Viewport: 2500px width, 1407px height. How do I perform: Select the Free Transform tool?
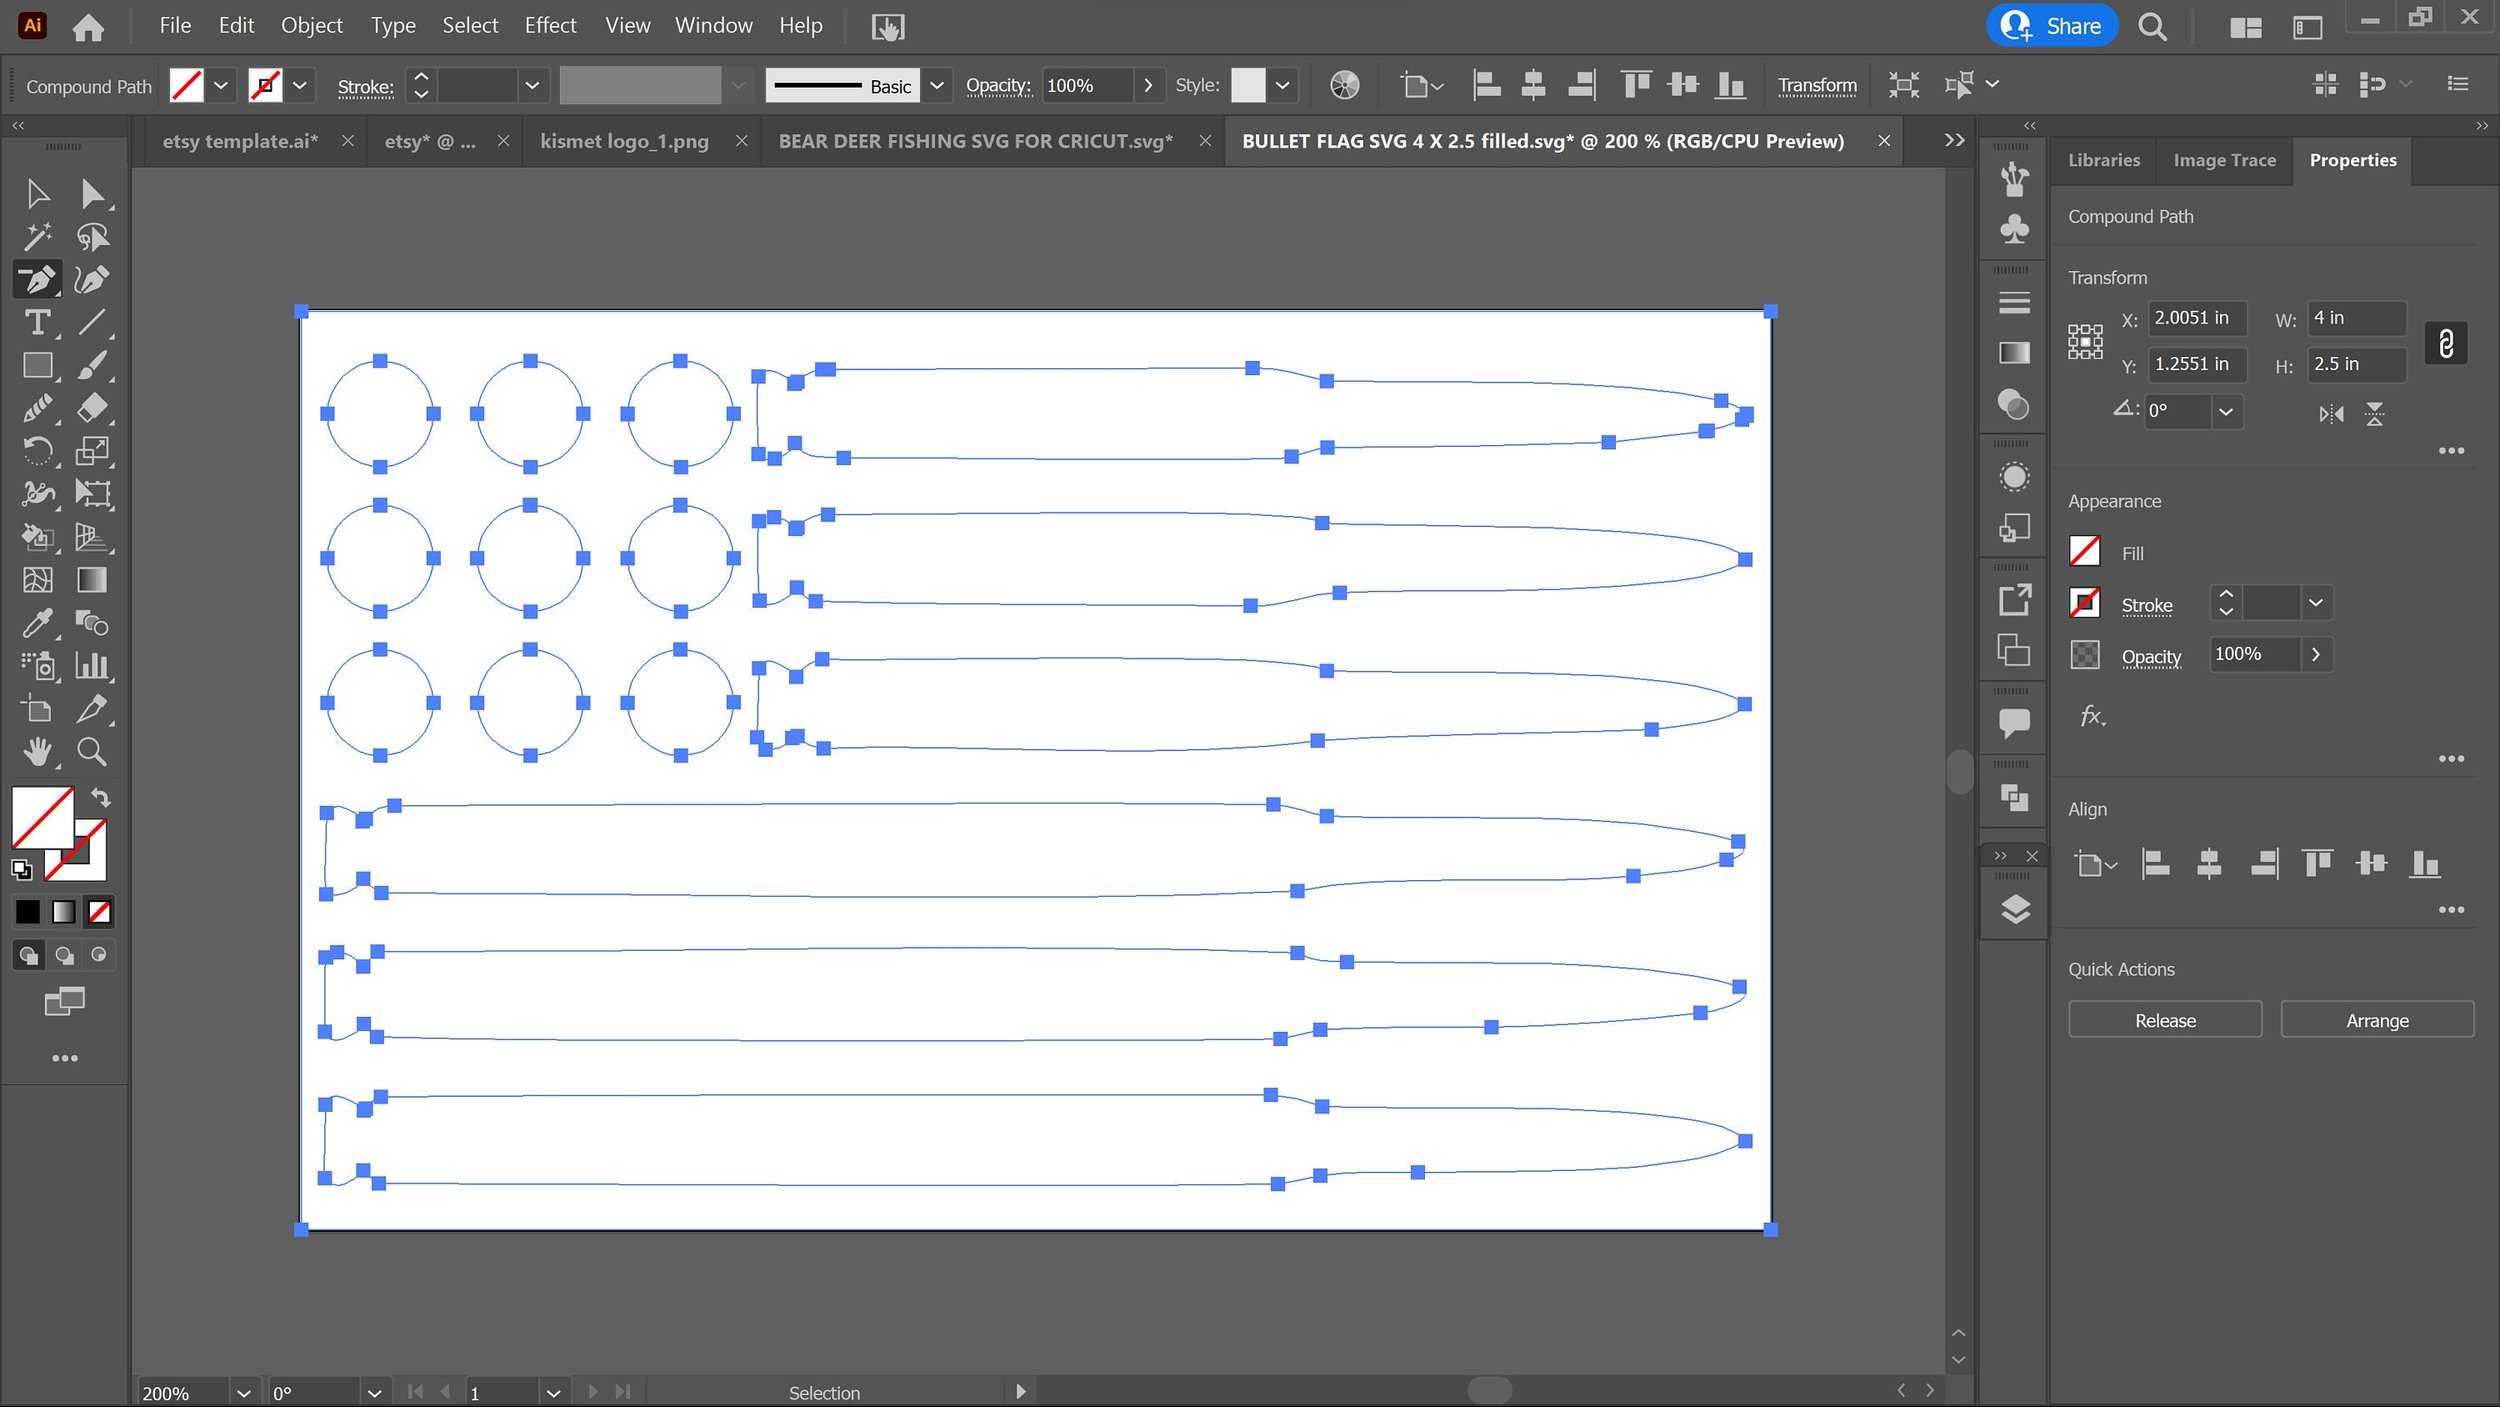point(92,494)
